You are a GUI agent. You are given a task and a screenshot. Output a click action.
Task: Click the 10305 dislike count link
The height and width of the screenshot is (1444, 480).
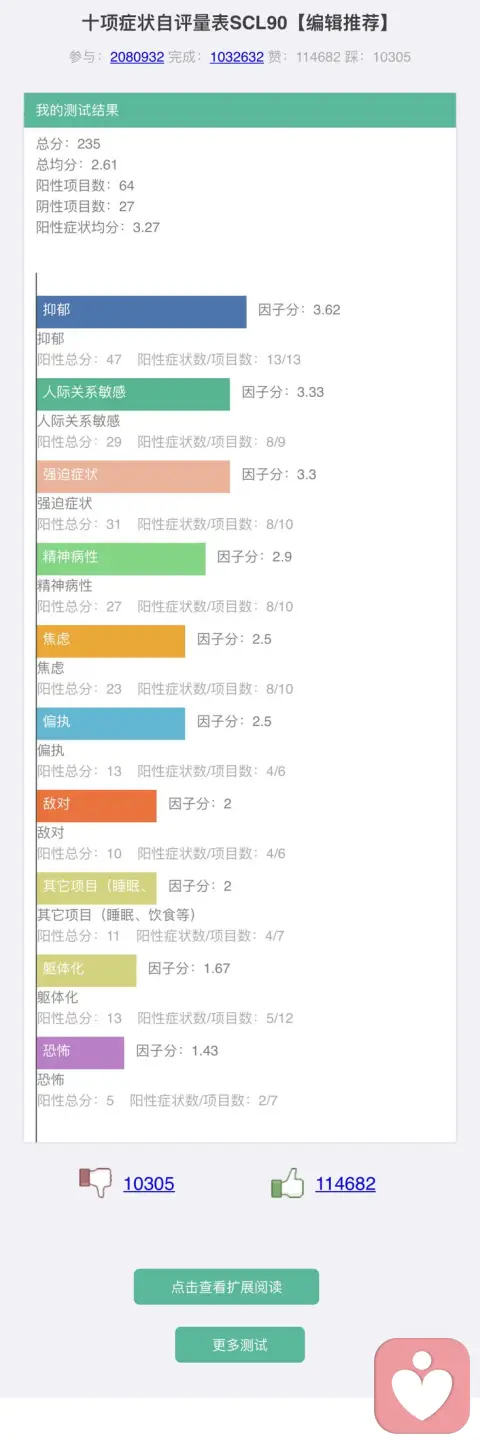(x=149, y=1184)
